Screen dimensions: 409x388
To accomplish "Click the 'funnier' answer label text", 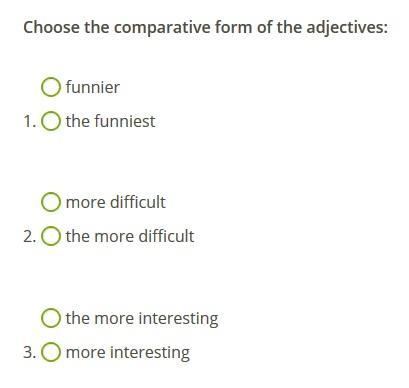I will [x=93, y=87].
